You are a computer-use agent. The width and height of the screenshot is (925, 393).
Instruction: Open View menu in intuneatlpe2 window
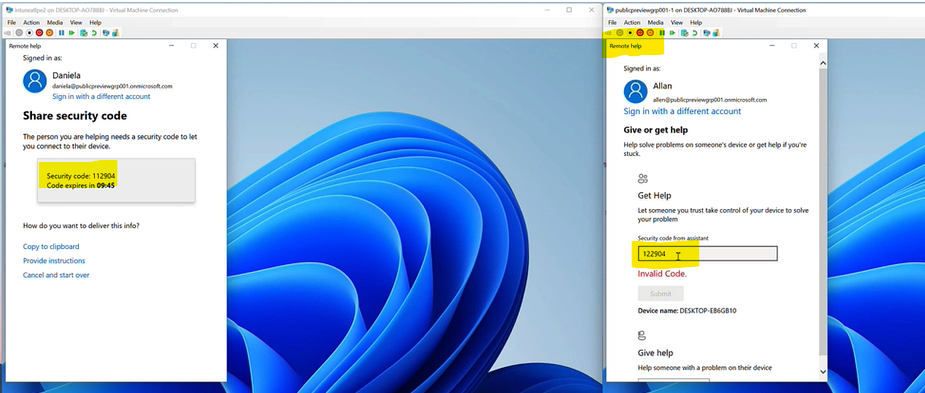tap(76, 22)
